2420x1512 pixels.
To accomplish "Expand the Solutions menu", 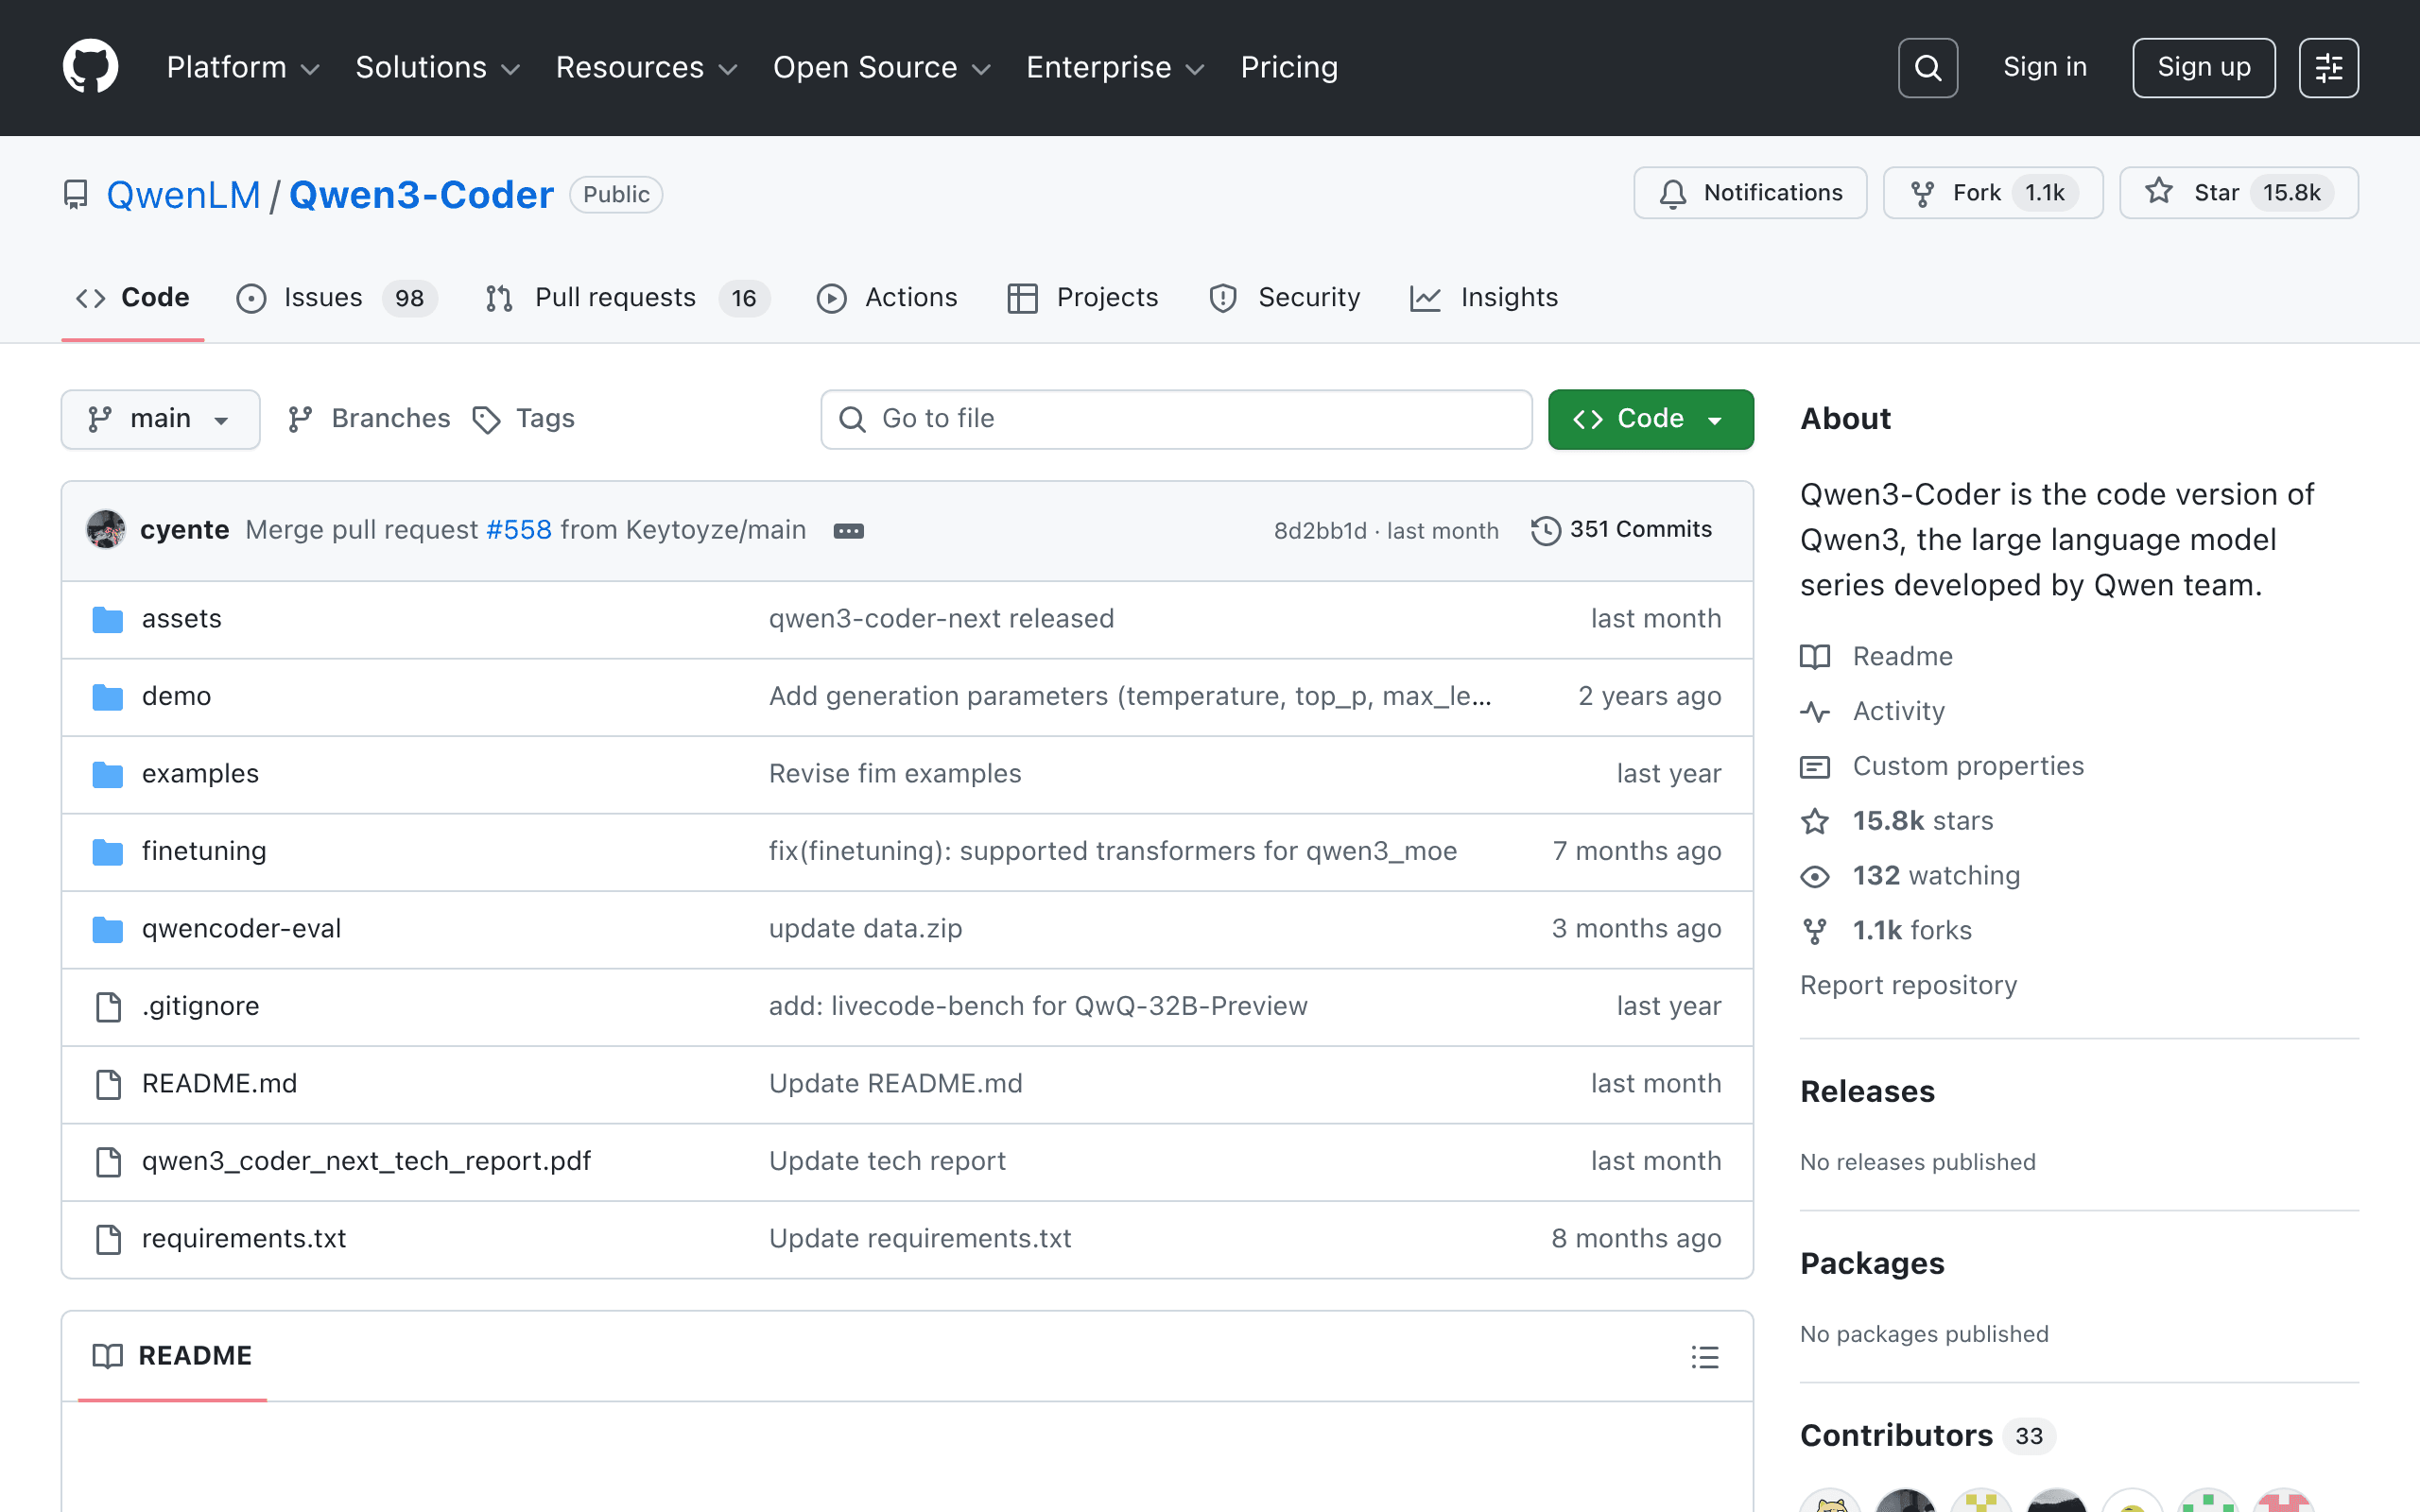I will [438, 67].
